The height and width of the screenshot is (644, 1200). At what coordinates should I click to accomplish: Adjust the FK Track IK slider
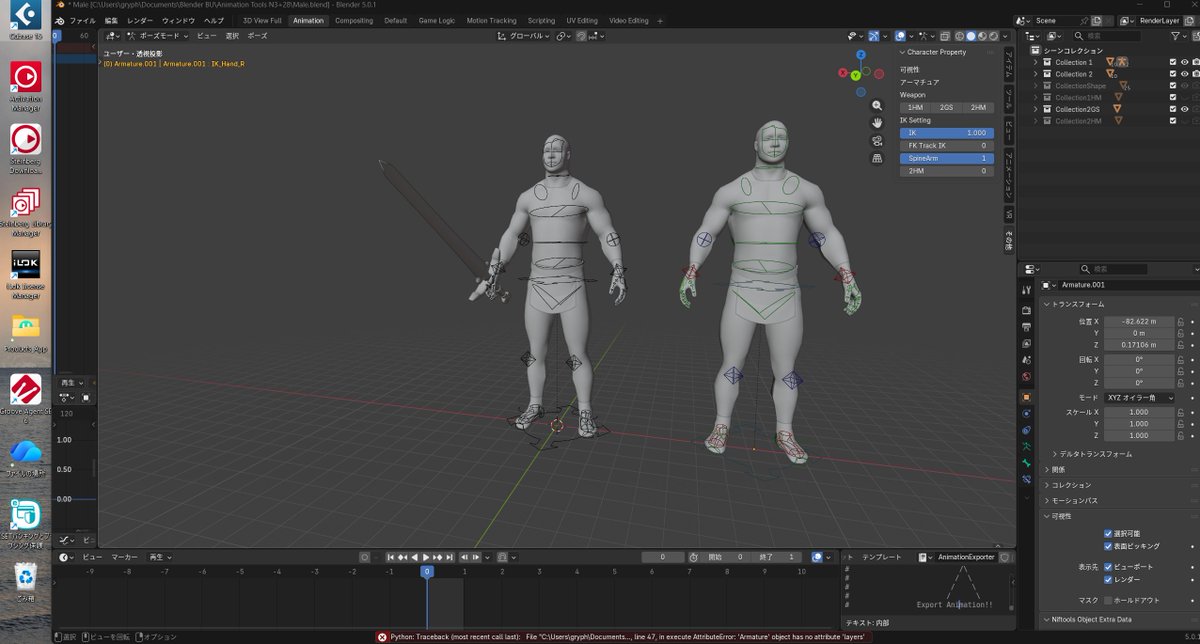pos(946,145)
